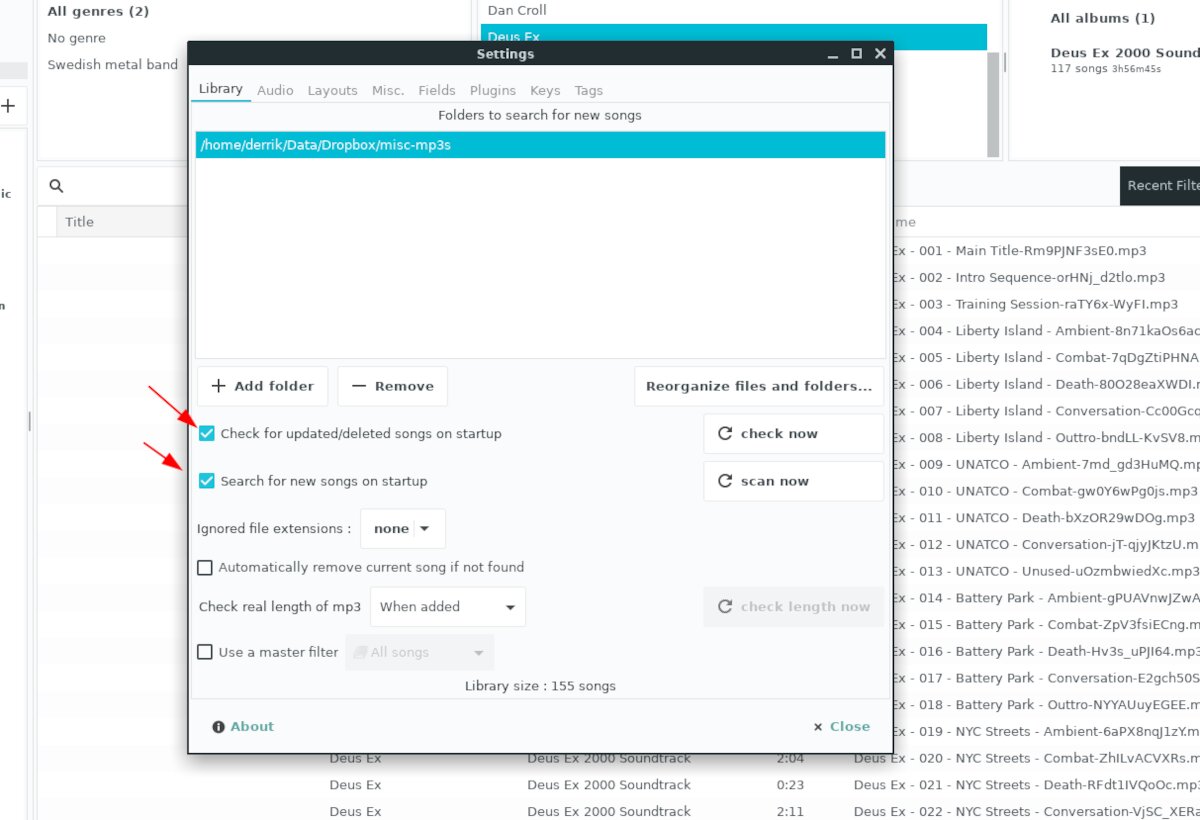Close Settings with the title bar X
This screenshot has width=1200, height=820.
tap(880, 54)
